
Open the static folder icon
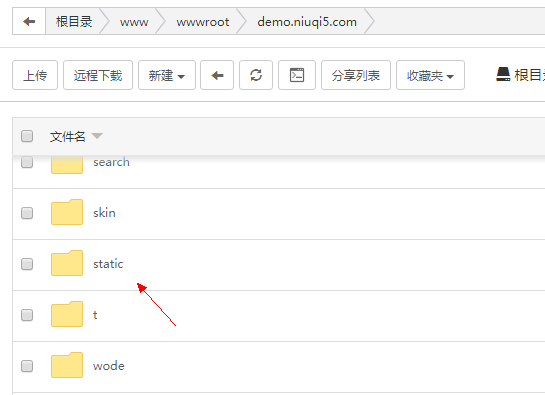tap(67, 263)
